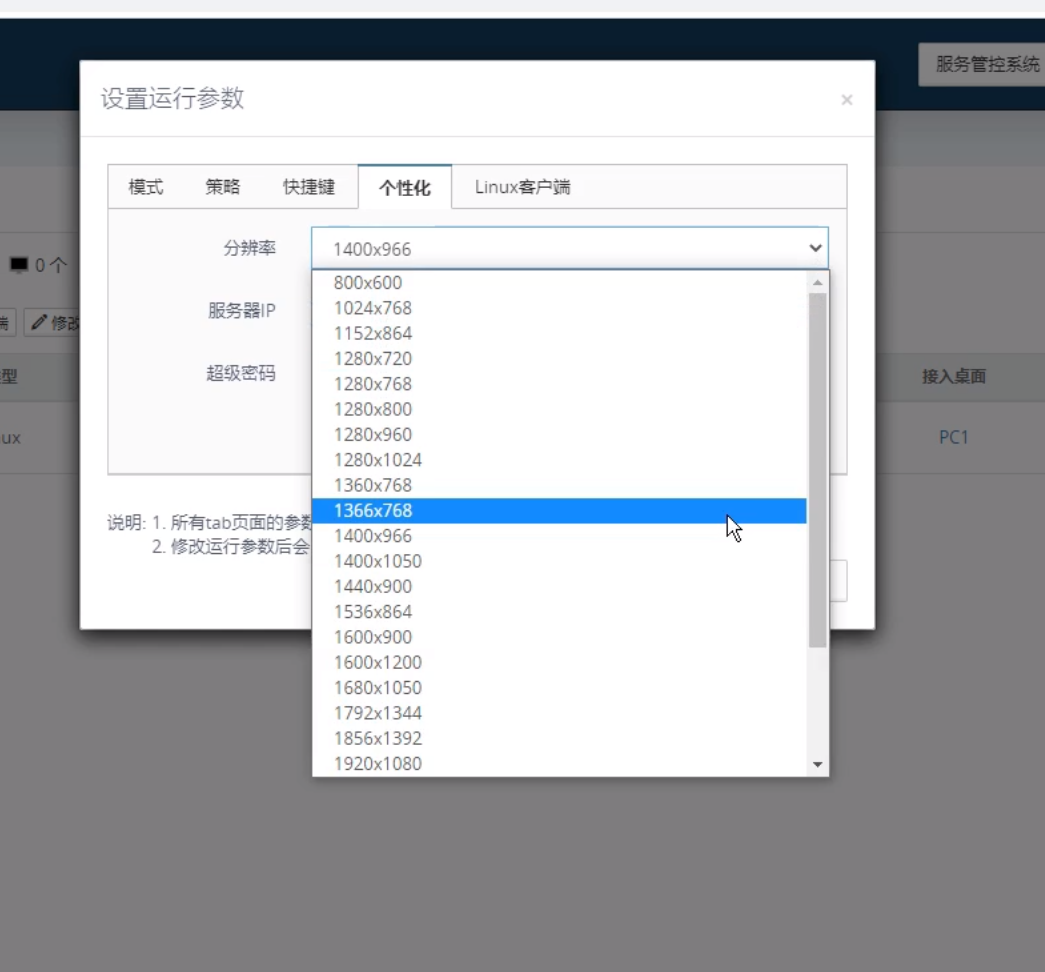
Task: Select 1600x900 from the list
Action: point(373,637)
